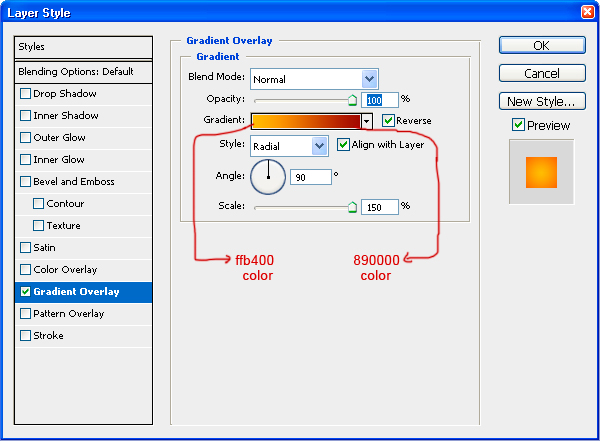
Task: Select Blending Options: Default entry
Action: pos(83,72)
